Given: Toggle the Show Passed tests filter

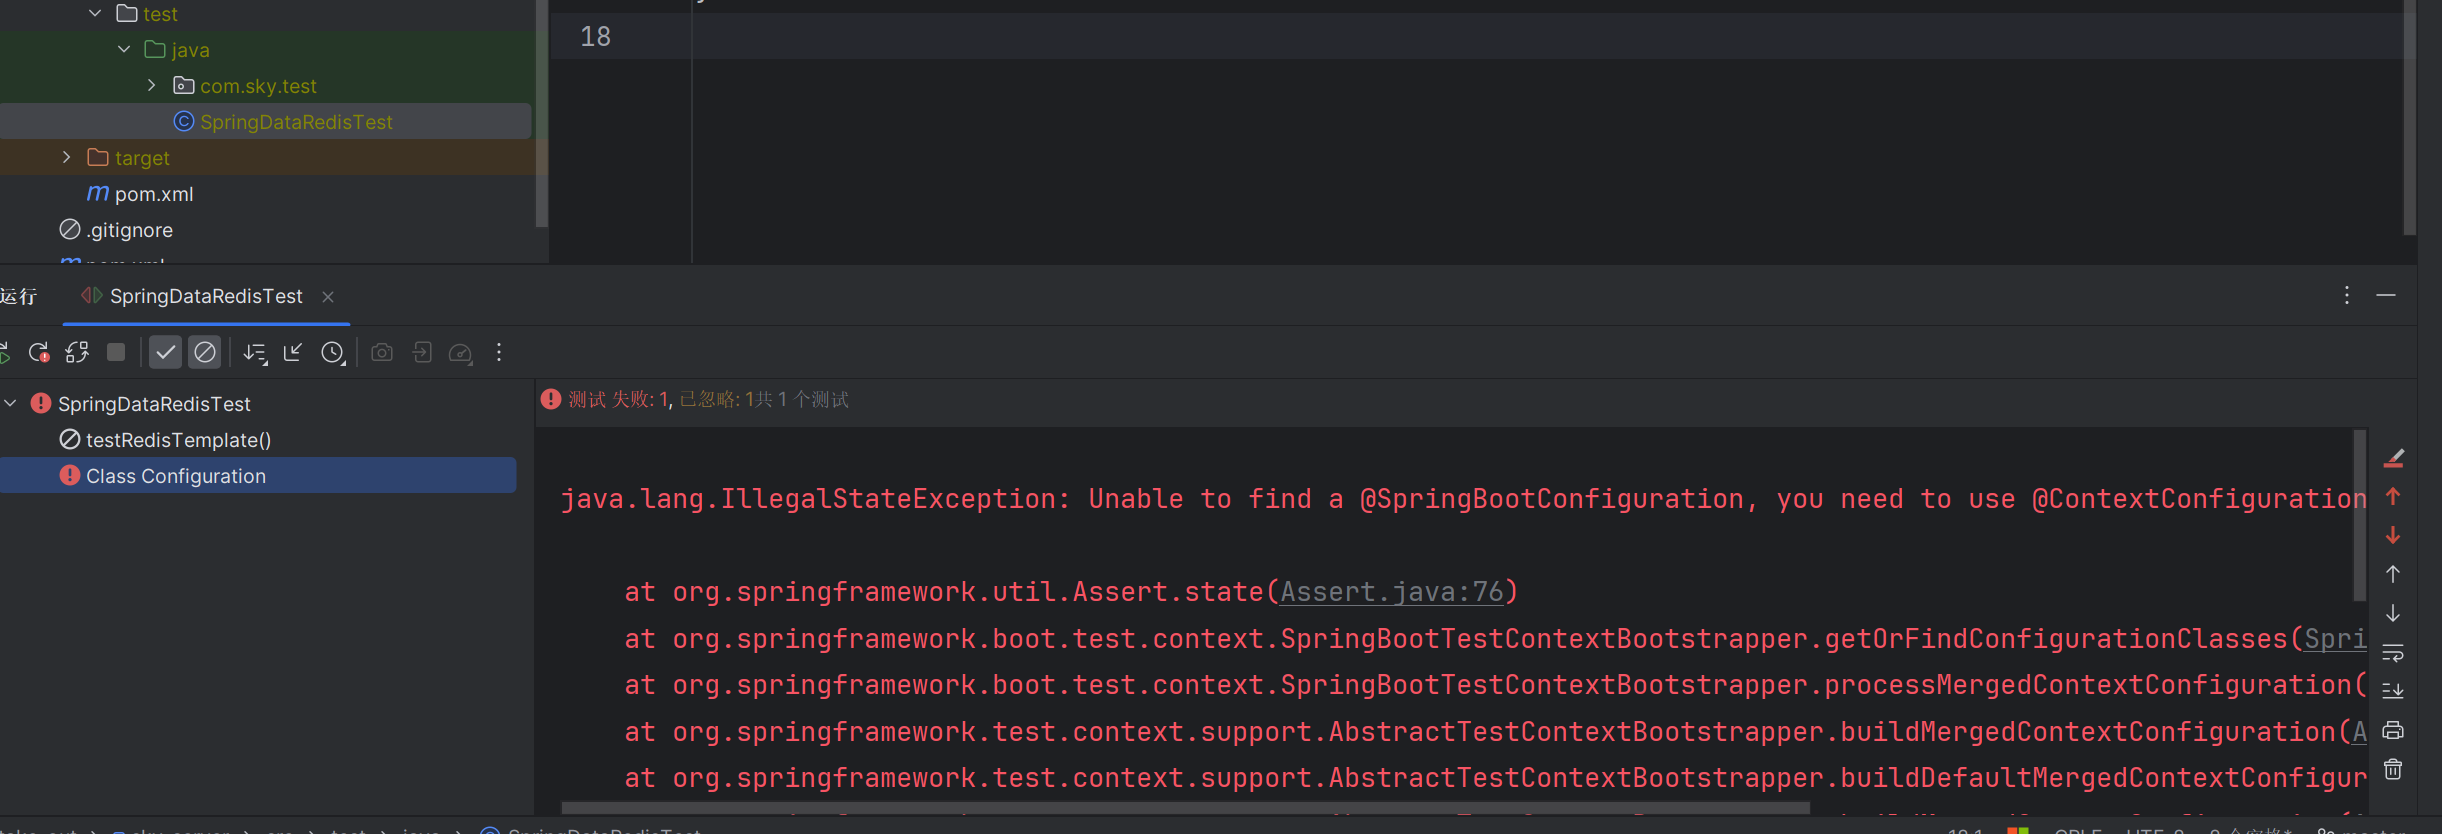Looking at the screenshot, I should 165,352.
